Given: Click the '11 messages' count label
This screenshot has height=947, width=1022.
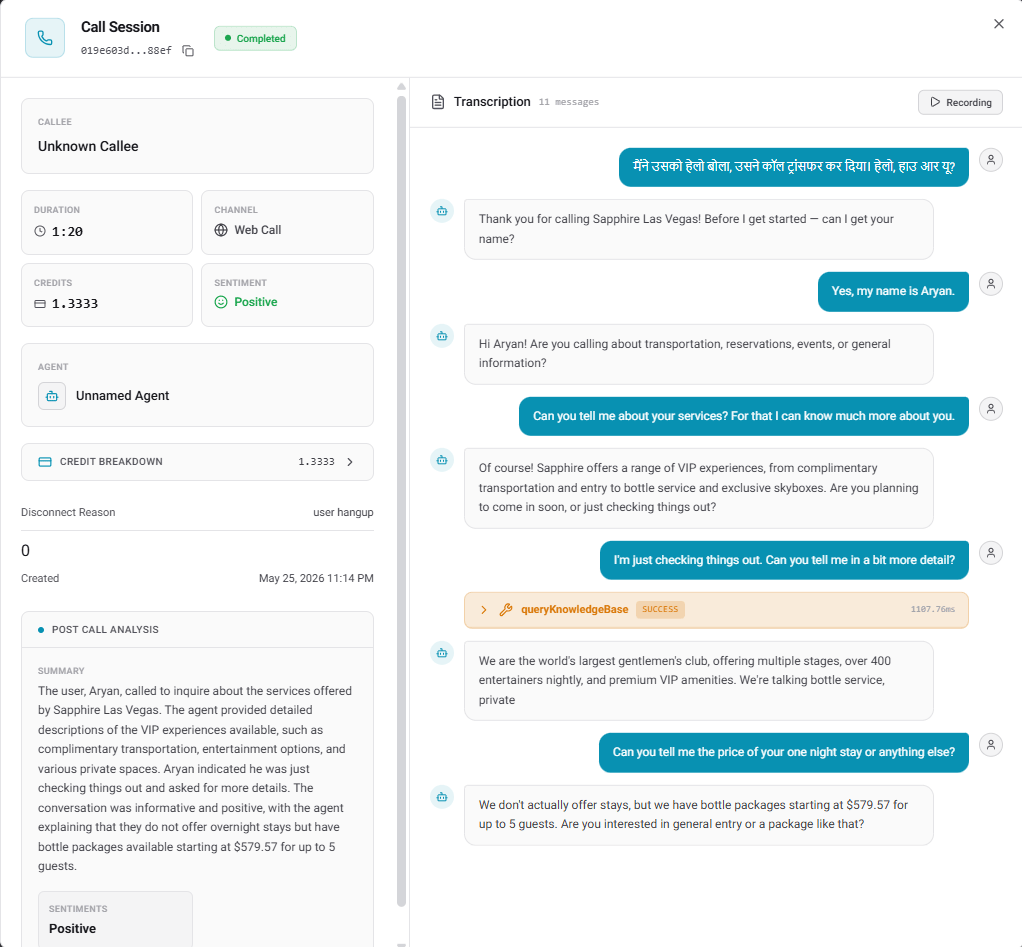Looking at the screenshot, I should pyautogui.click(x=568, y=102).
